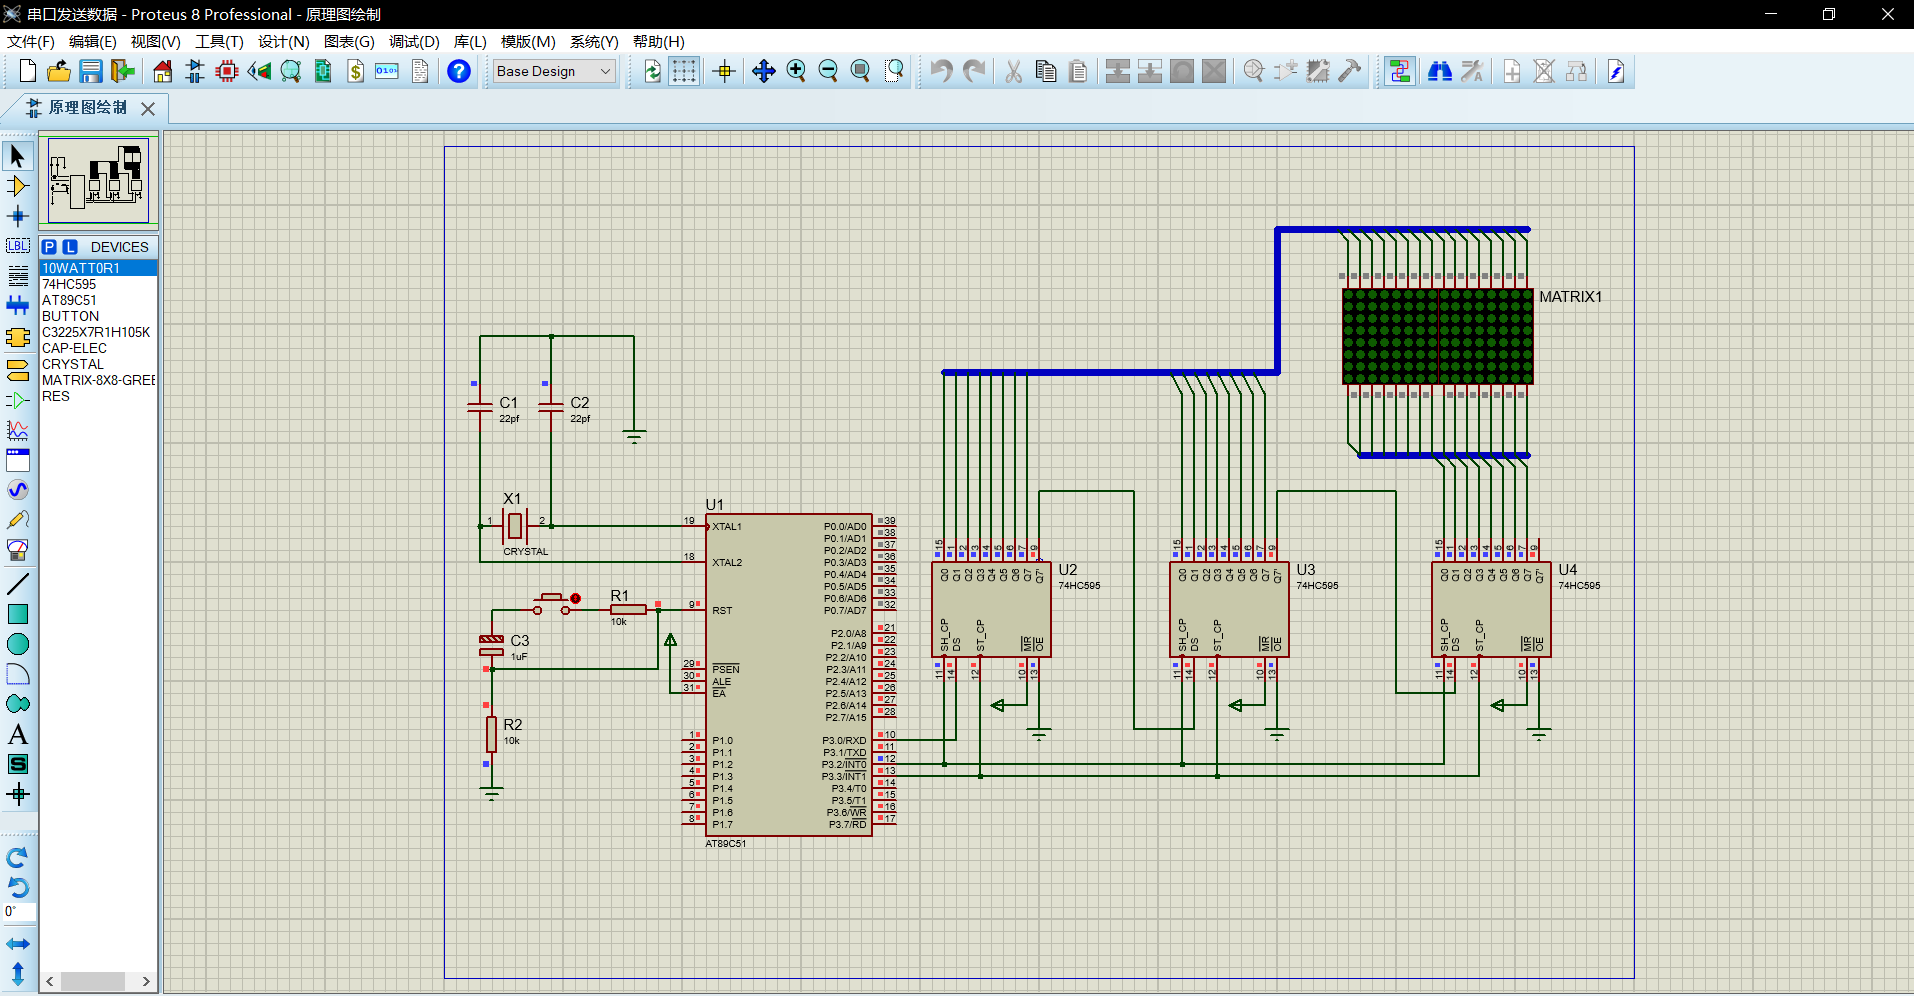The height and width of the screenshot is (996, 1914).
Task: Select the Subcircuit Mode tool
Action: [x=18, y=338]
